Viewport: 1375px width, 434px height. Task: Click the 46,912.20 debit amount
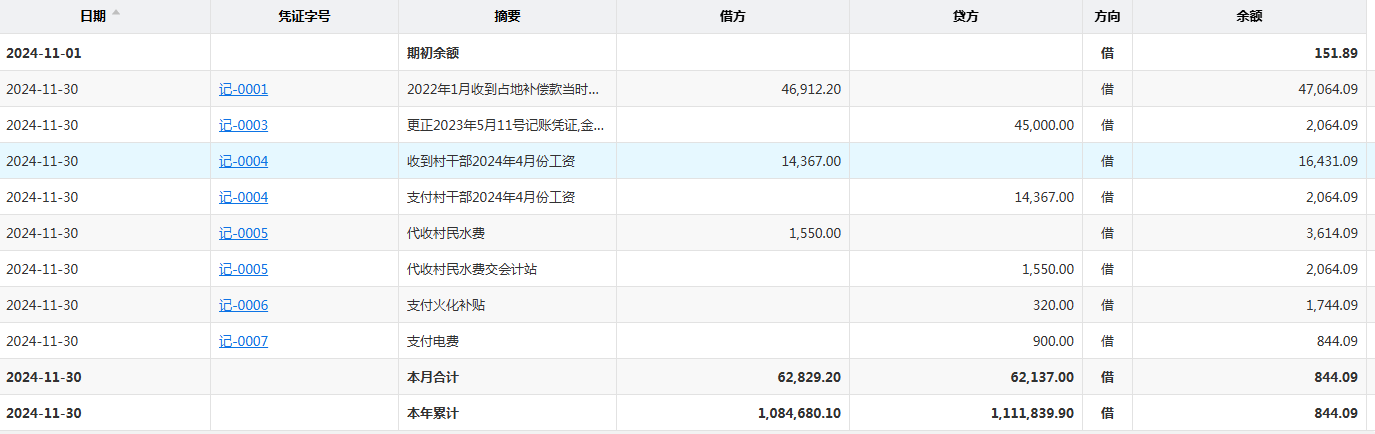coord(810,89)
